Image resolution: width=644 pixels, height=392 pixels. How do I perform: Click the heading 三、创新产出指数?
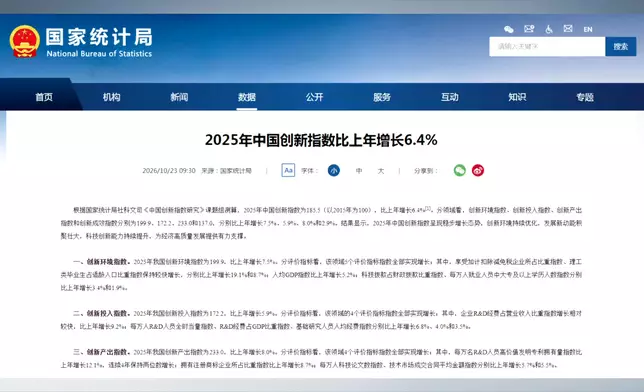tap(101, 352)
